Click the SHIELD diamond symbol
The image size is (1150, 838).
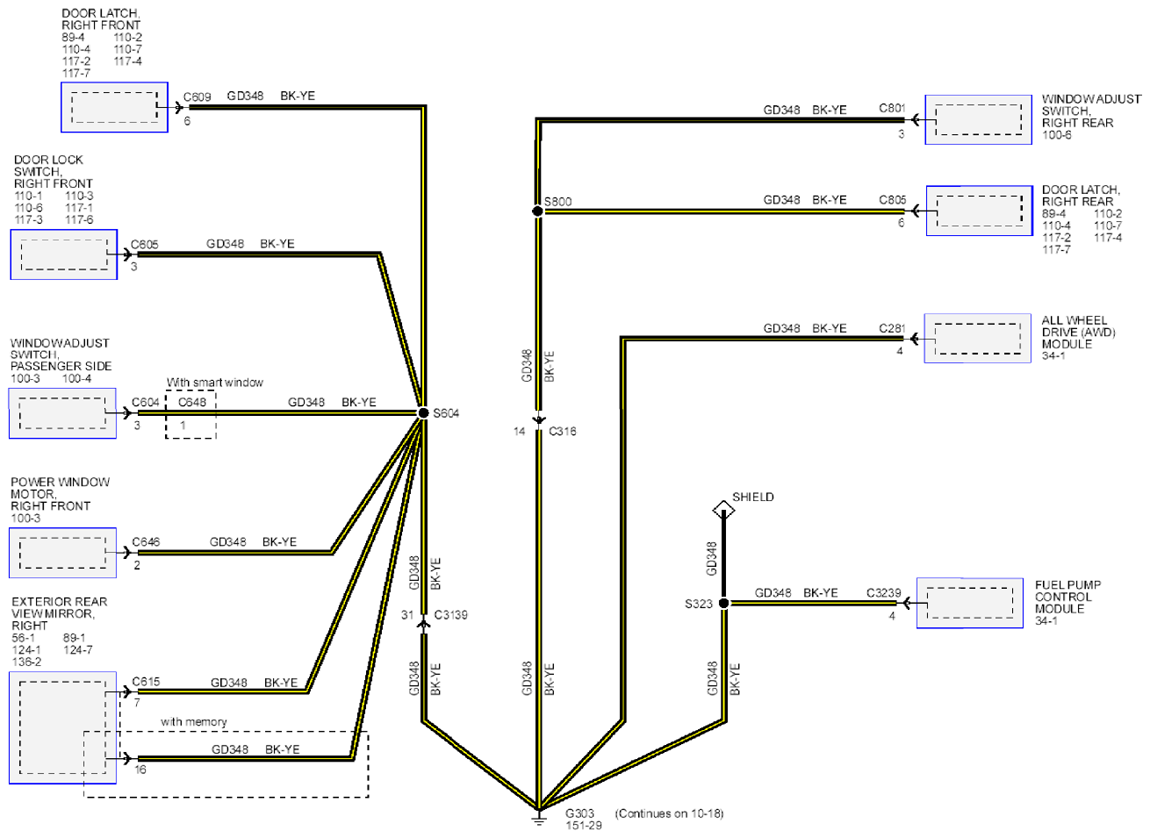pyautogui.click(x=723, y=509)
